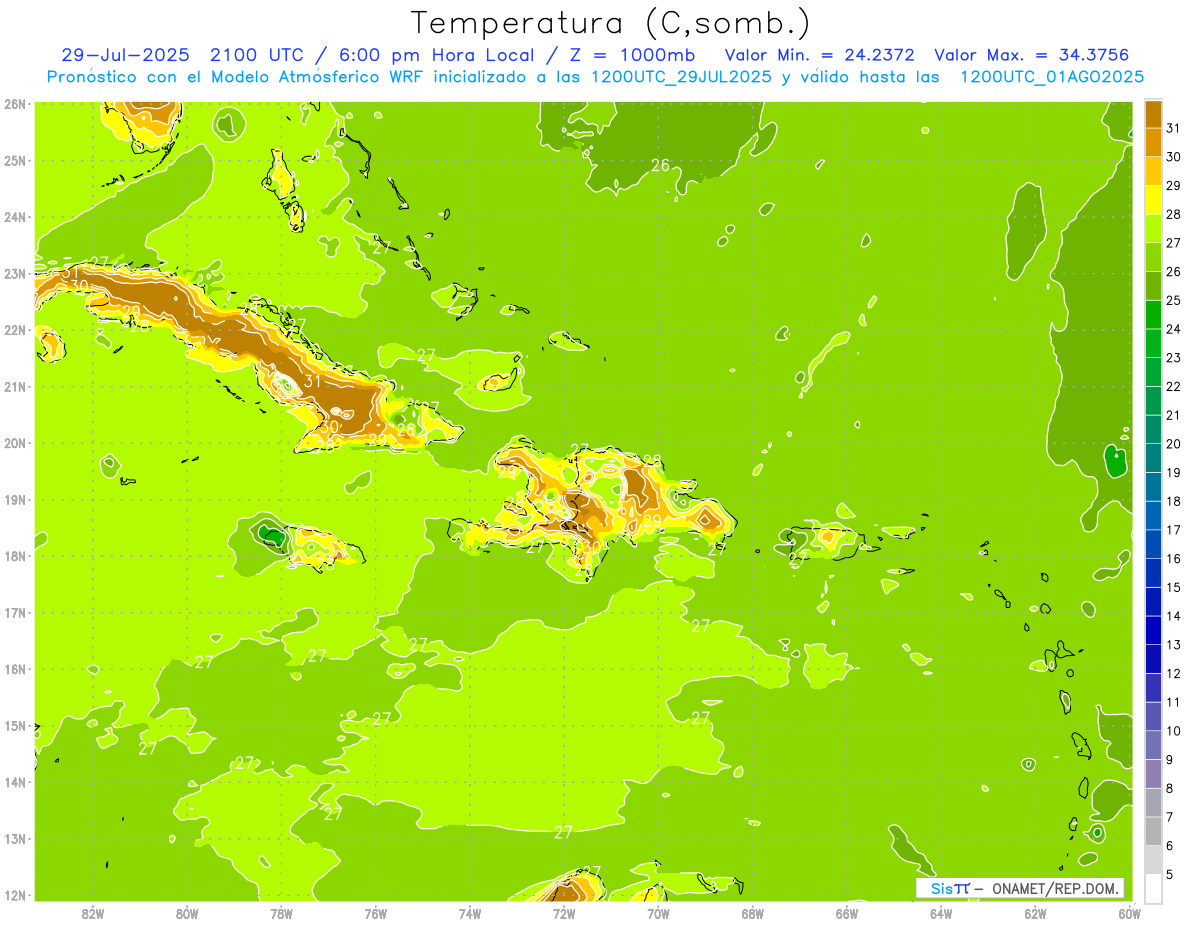
Task: Pick the blue legend band between 14 and 15
Action: 1154,602
